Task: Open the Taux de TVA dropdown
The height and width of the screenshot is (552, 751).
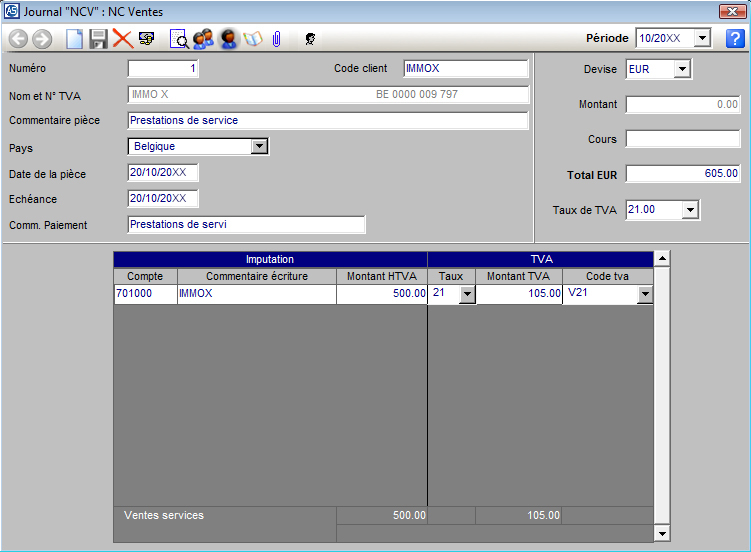Action: pyautogui.click(x=689, y=210)
